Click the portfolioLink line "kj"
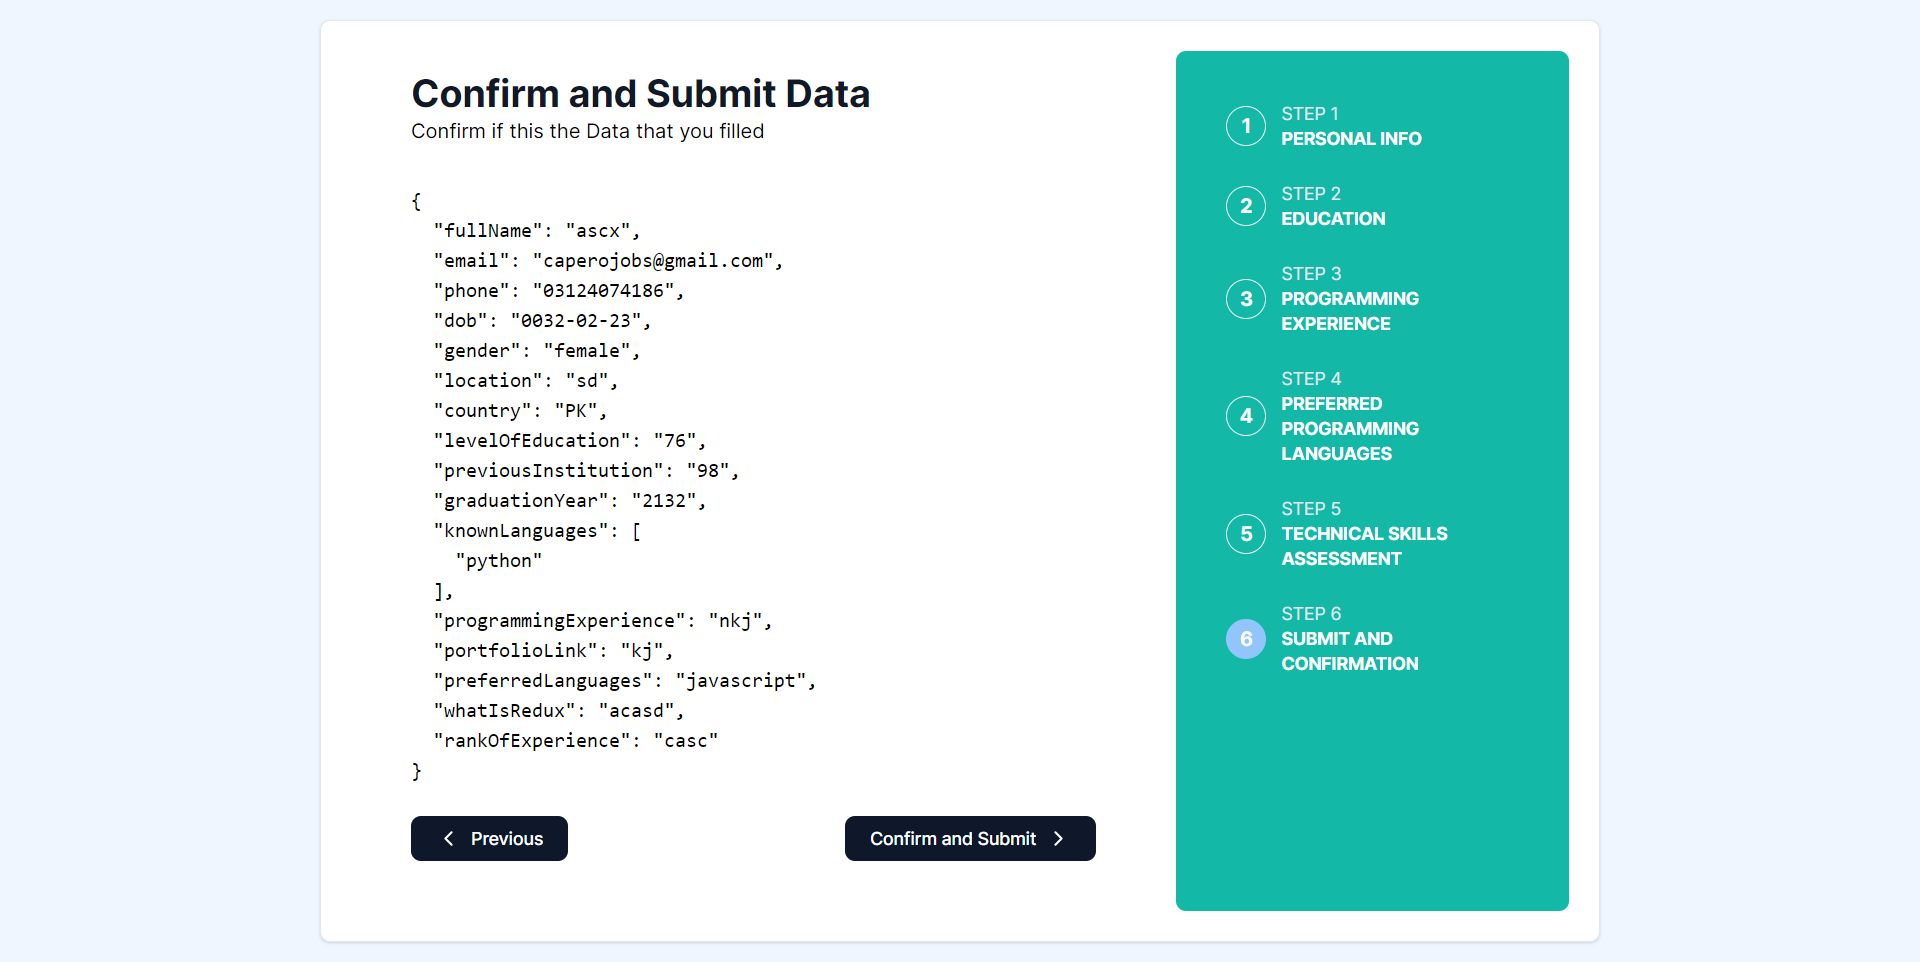This screenshot has width=1920, height=962. [553, 651]
